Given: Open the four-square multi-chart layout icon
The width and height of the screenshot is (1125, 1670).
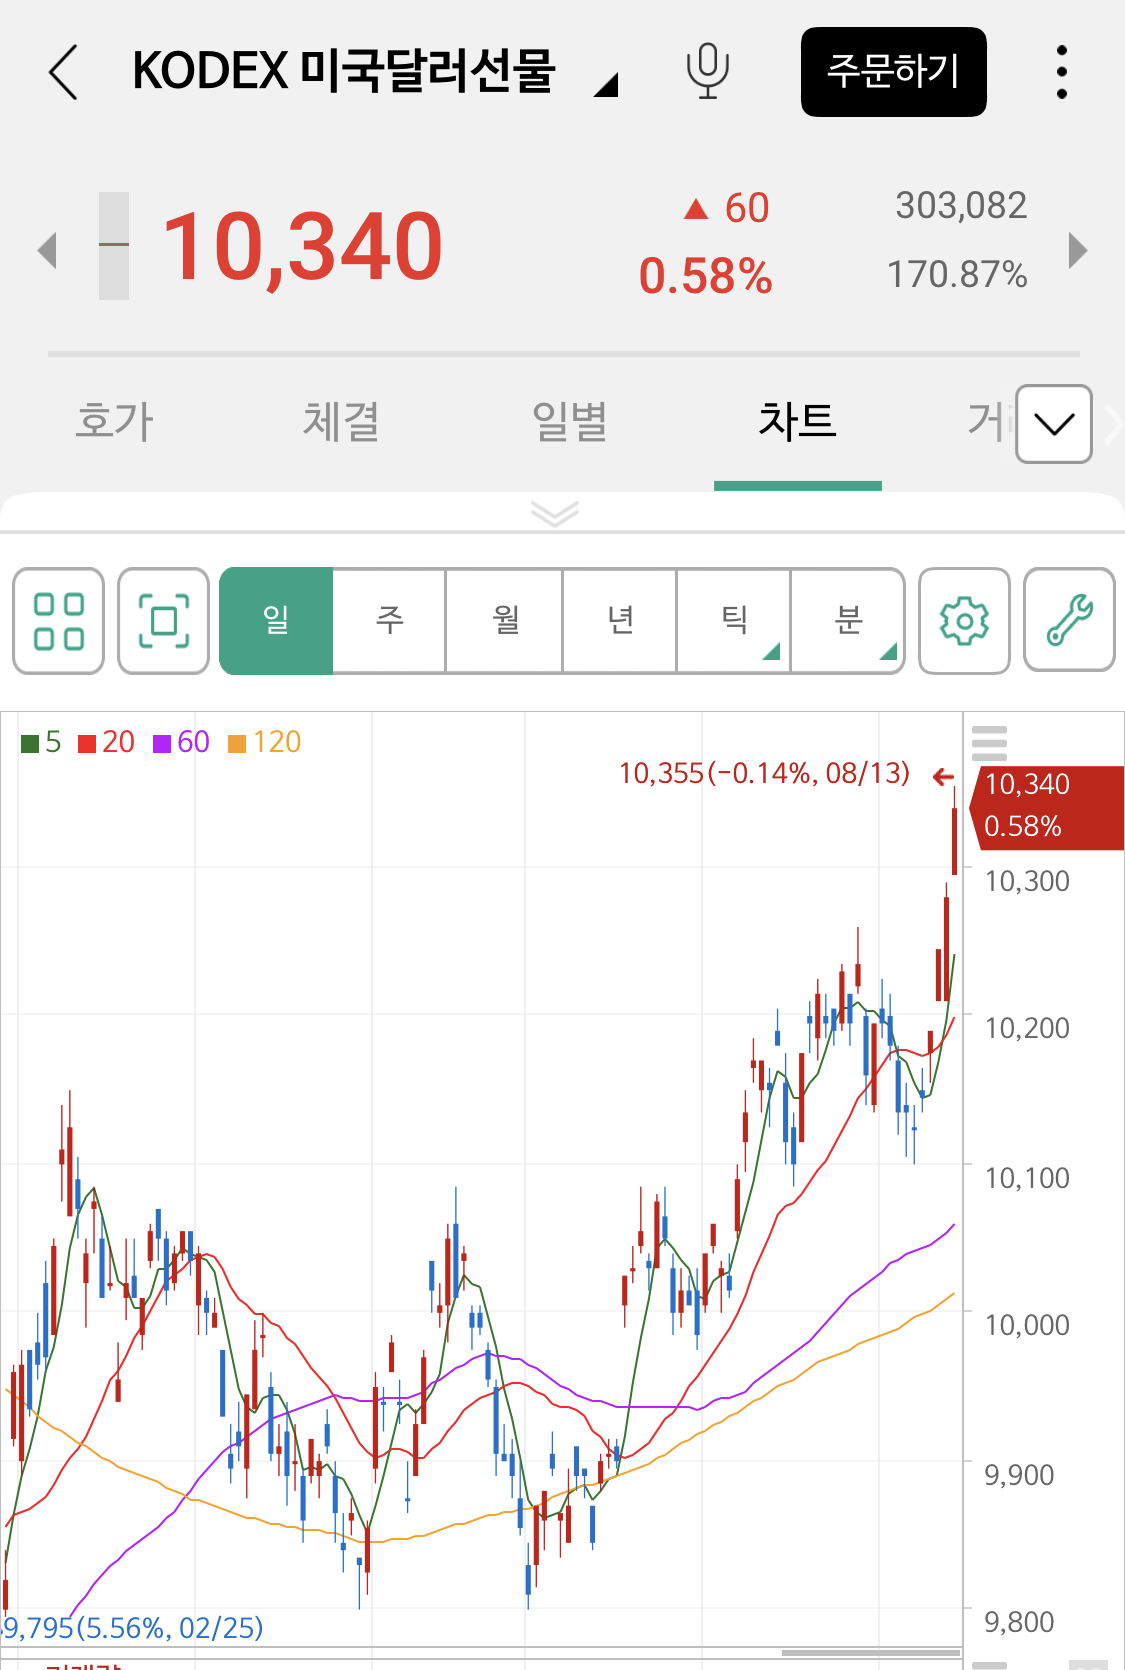Looking at the screenshot, I should click(x=59, y=621).
